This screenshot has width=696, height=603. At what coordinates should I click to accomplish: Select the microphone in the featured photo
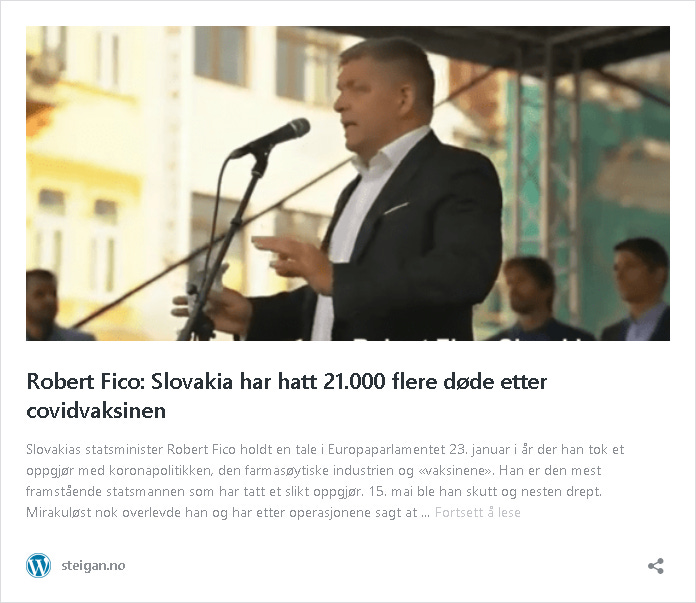(x=269, y=138)
